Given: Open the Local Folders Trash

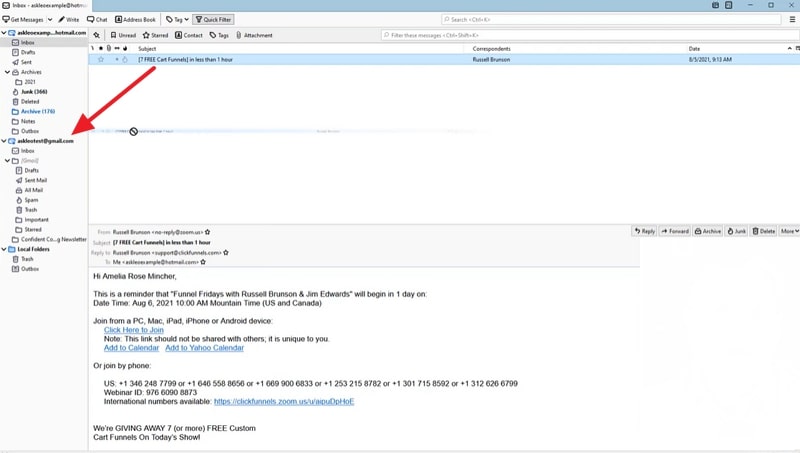Looking at the screenshot, I should point(27,259).
